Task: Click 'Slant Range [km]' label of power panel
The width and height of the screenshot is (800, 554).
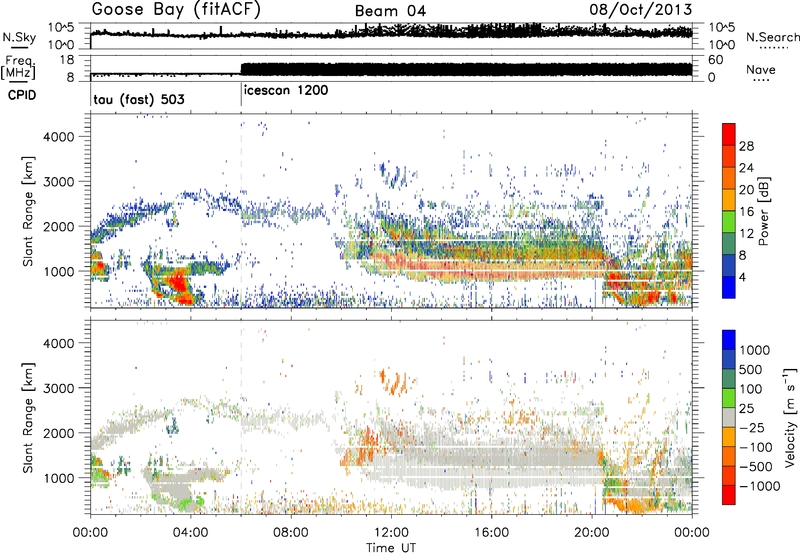Action: pyautogui.click(x=28, y=211)
